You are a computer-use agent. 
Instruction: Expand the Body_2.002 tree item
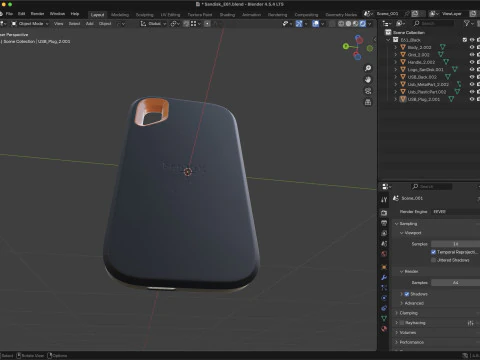click(x=396, y=47)
